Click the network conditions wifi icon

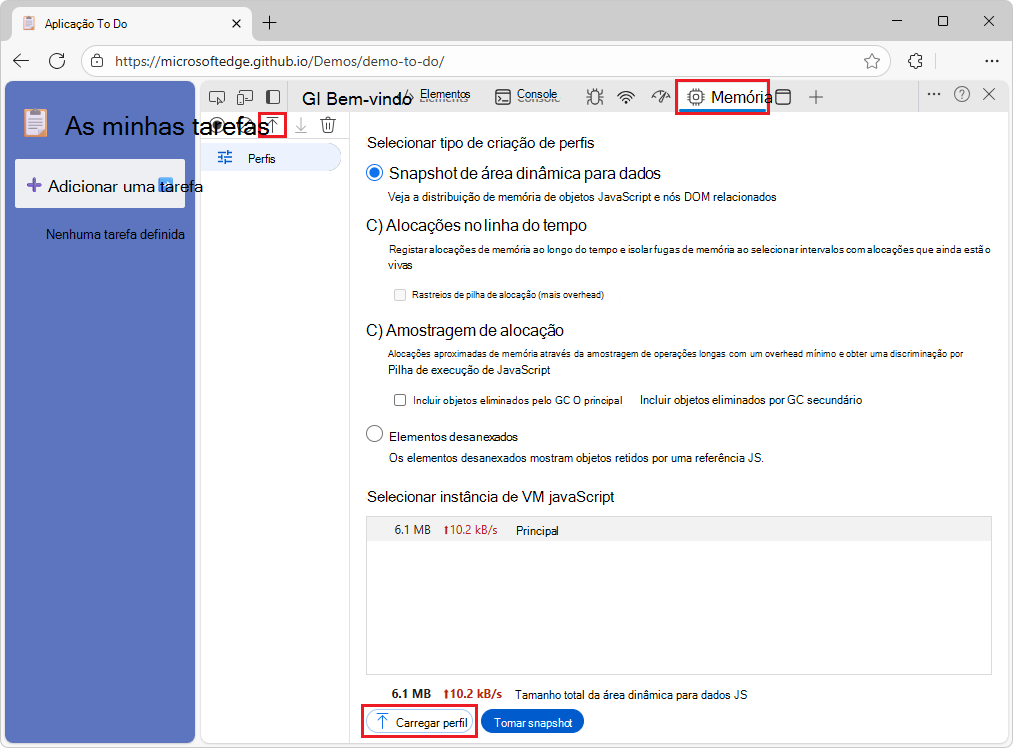tap(627, 96)
